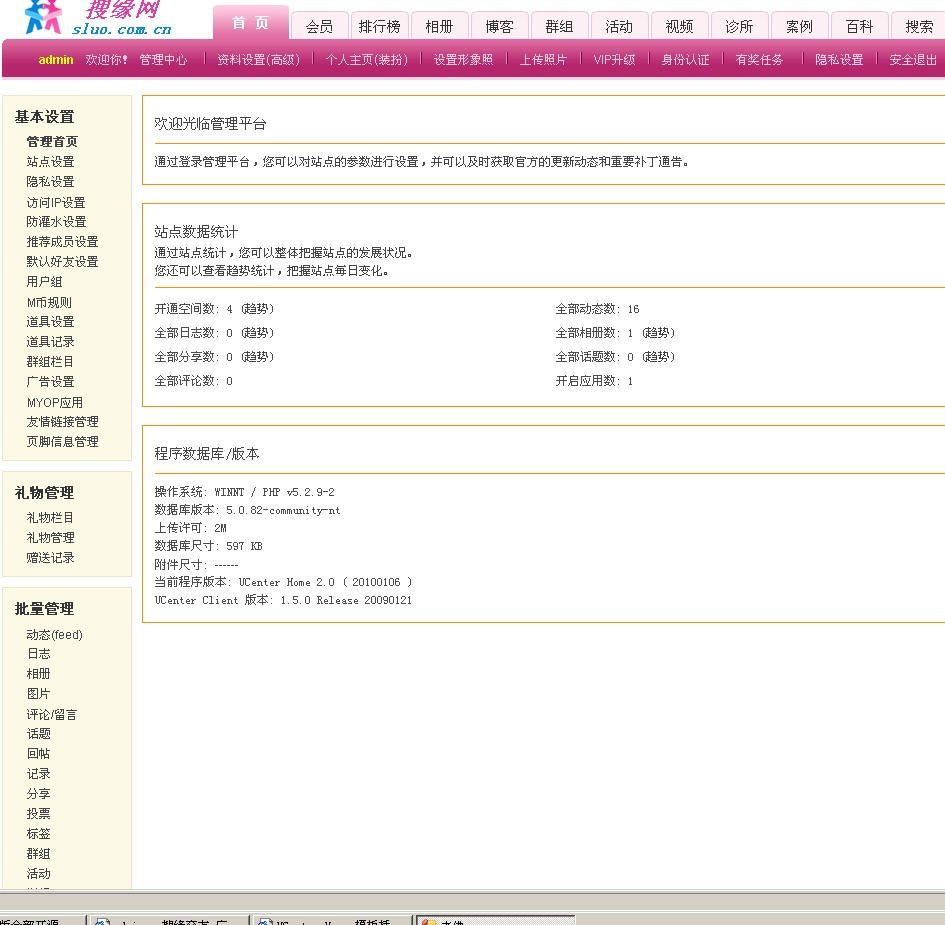Open 道具记录

(x=51, y=342)
